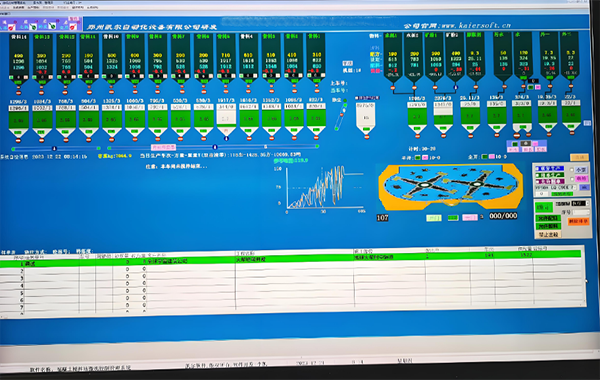
Task: Click the twin-shaft mixer graphic
Action: (x=451, y=187)
